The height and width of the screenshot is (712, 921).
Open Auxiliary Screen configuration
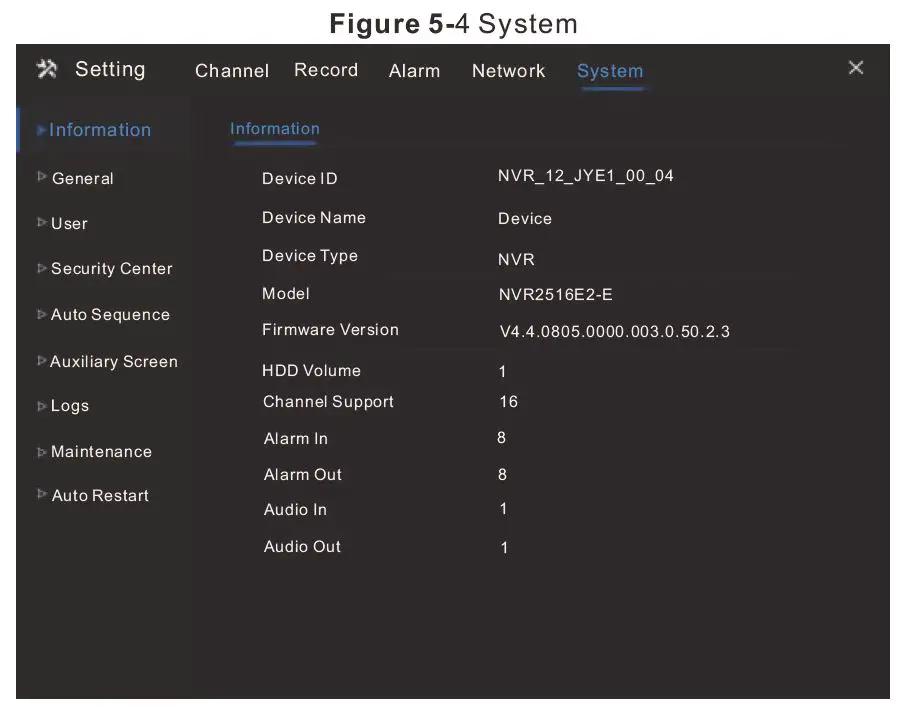click(x=113, y=361)
